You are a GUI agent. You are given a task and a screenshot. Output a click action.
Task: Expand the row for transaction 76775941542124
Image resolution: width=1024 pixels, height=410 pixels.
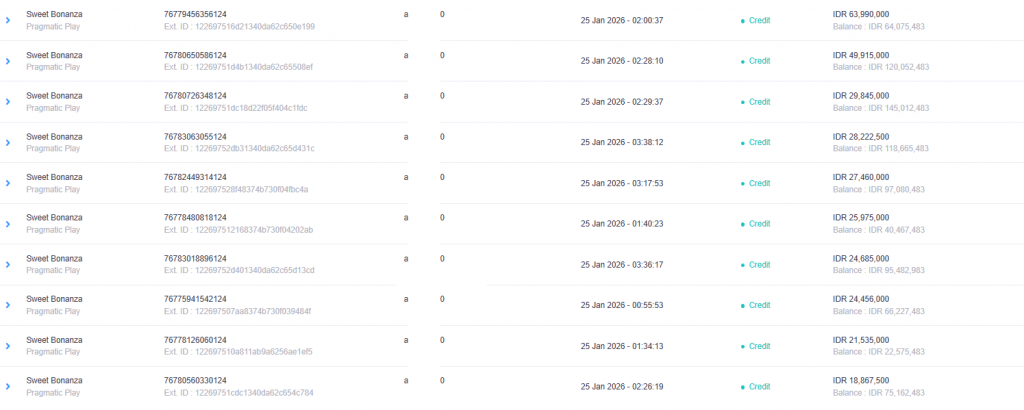(8, 305)
